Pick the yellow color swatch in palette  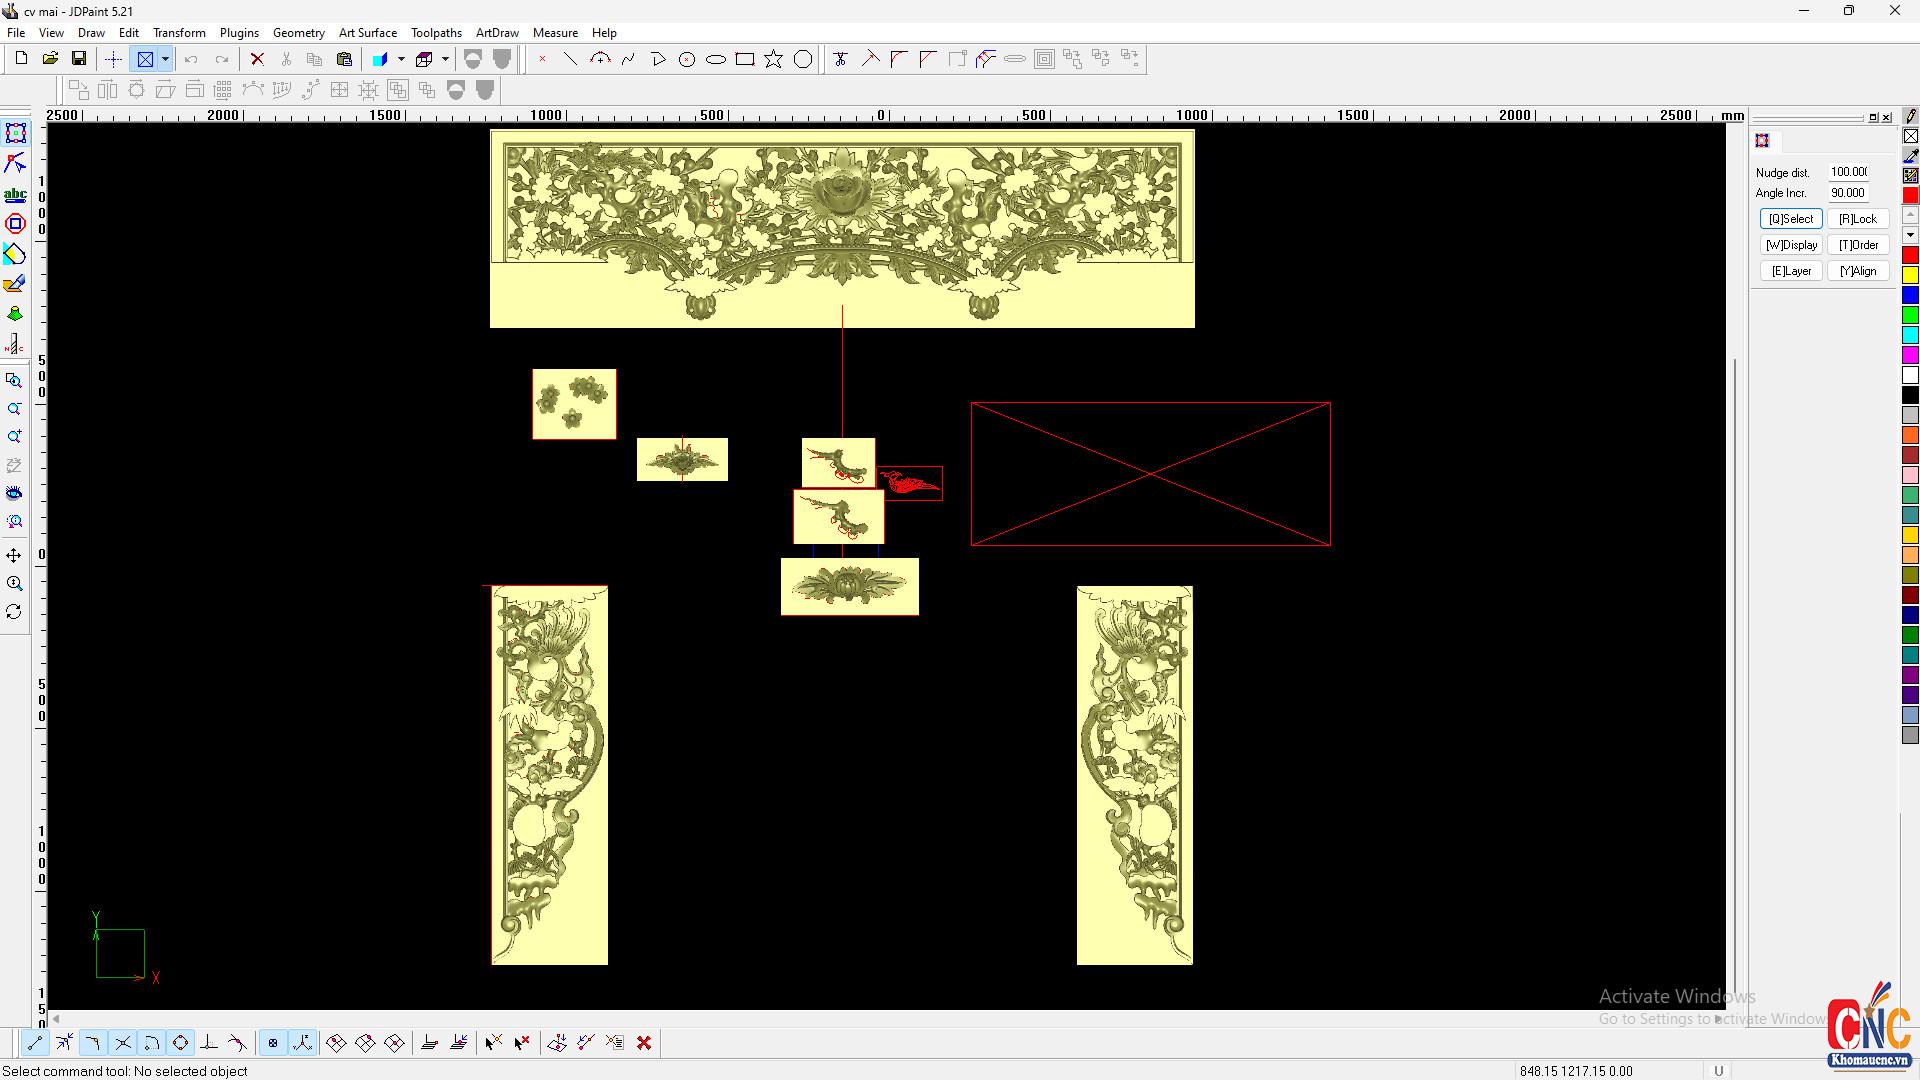coord(1910,275)
